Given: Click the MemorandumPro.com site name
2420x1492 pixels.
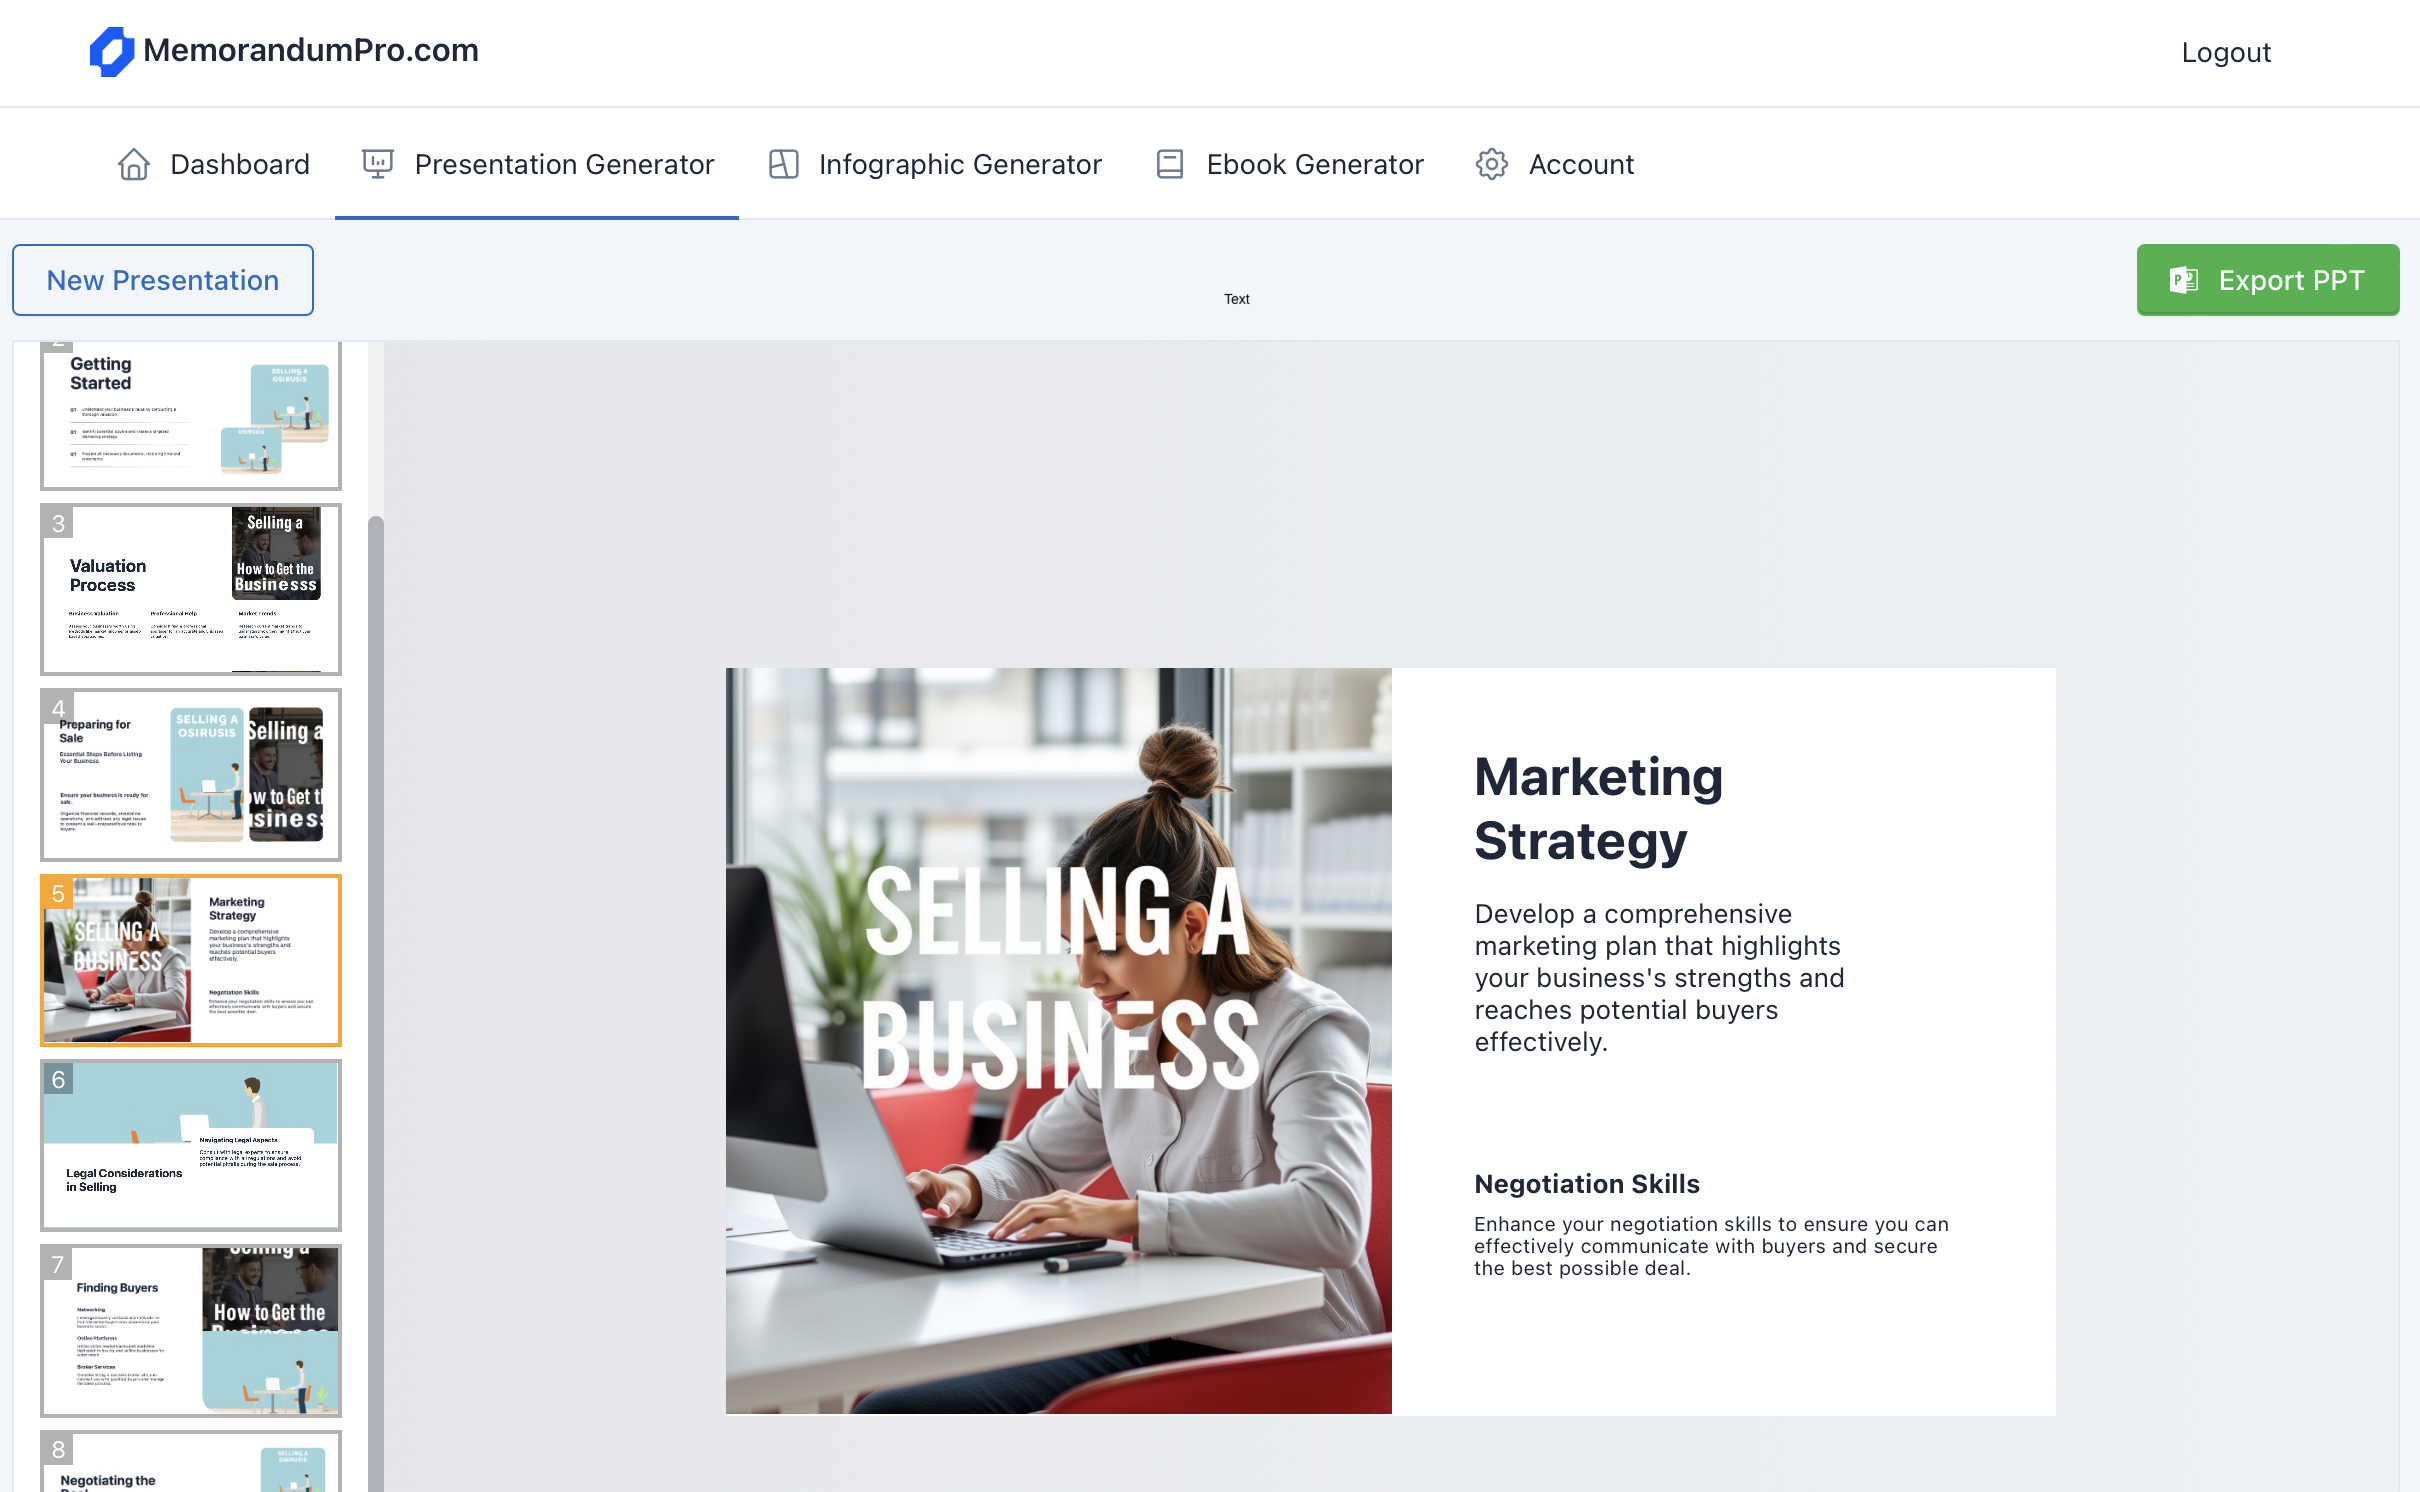Looking at the screenshot, I should click(x=311, y=50).
